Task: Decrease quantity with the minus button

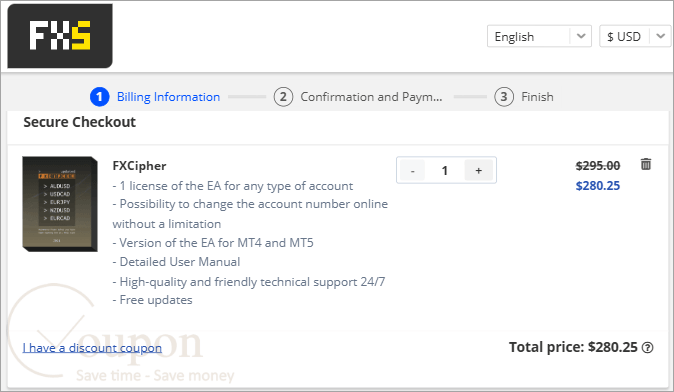Action: click(412, 171)
